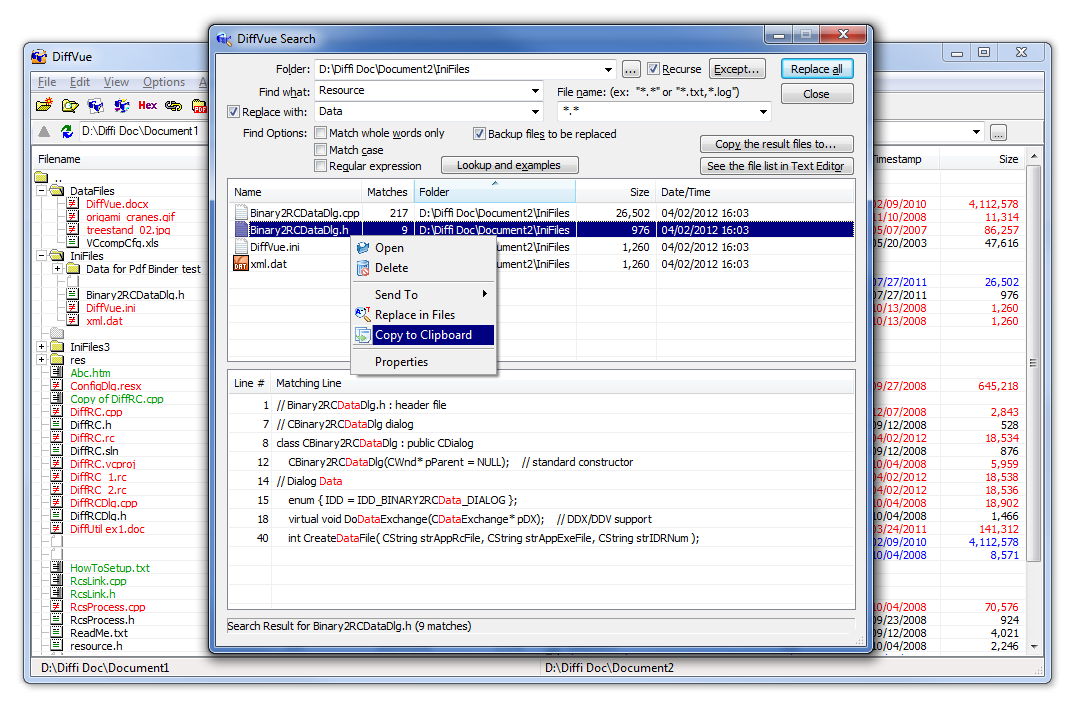Choose Send To in context menu
The width and height of the screenshot is (1077, 708).
pos(423,295)
